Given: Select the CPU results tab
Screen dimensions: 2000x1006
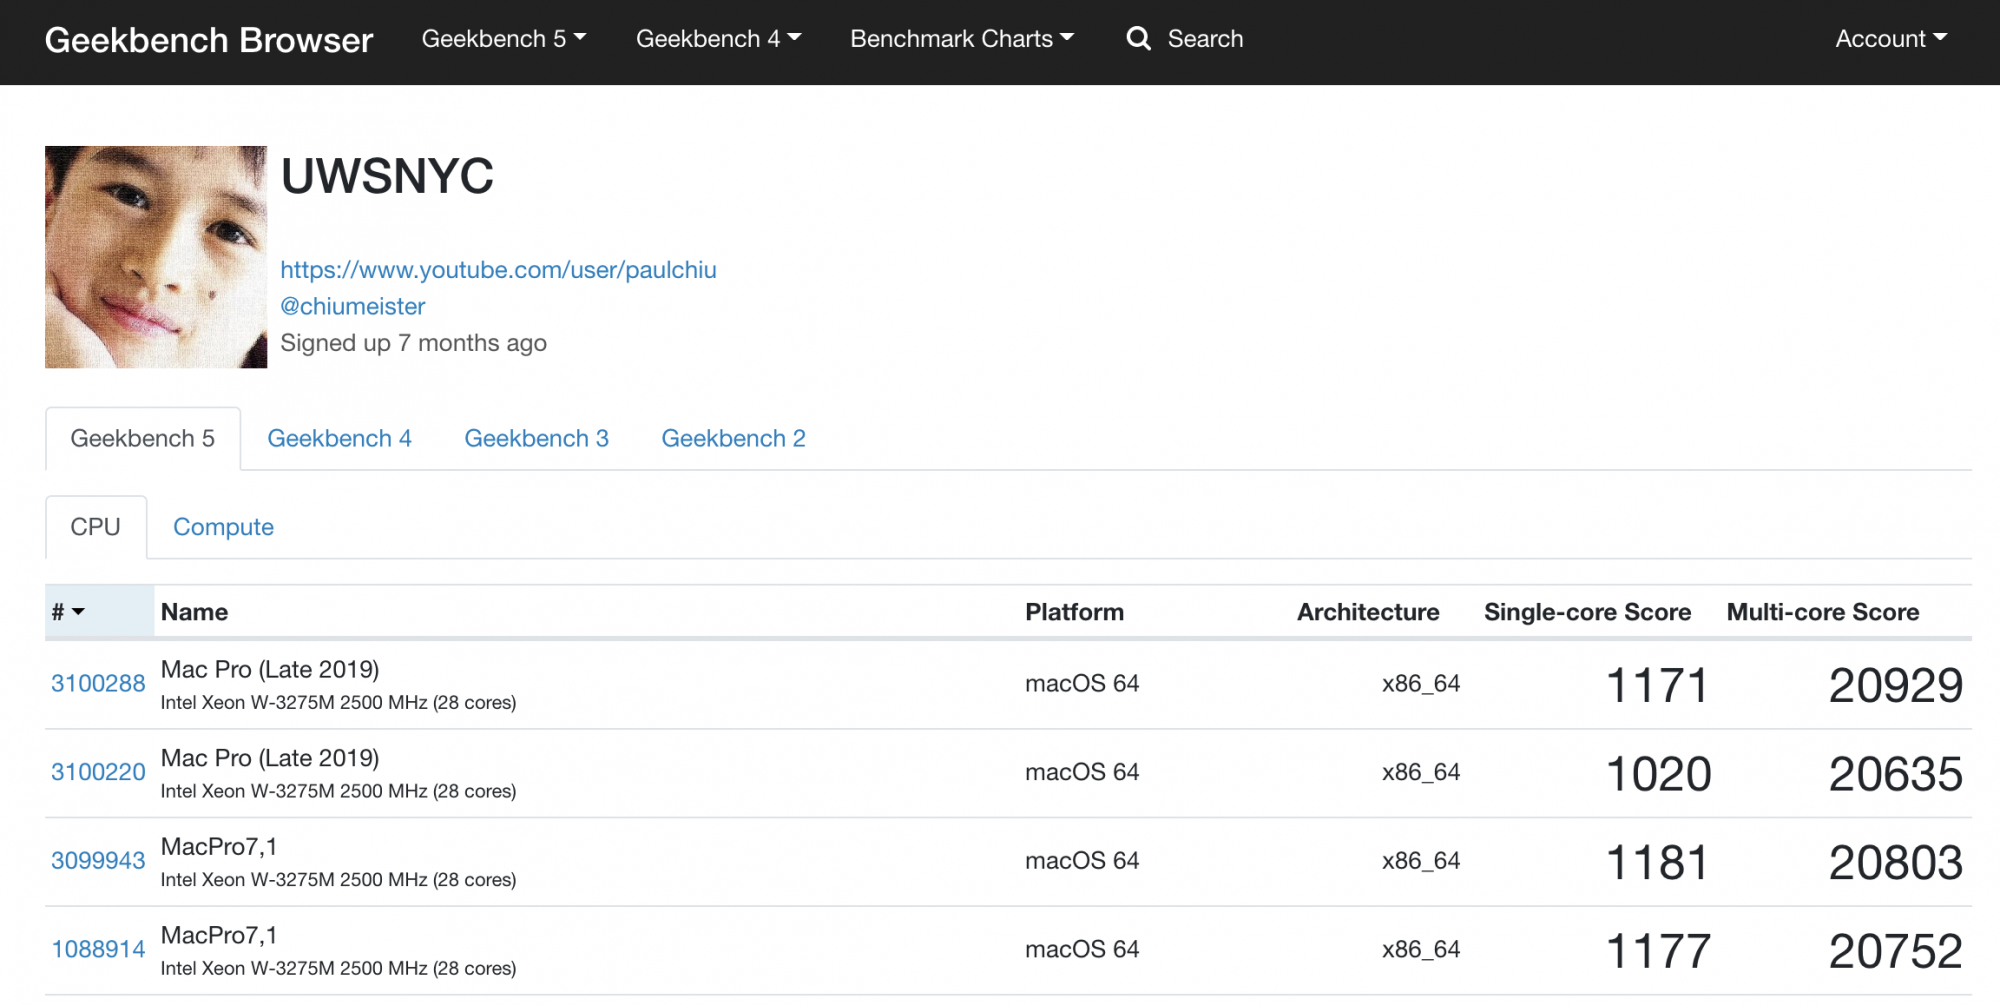Looking at the screenshot, I should 95,527.
